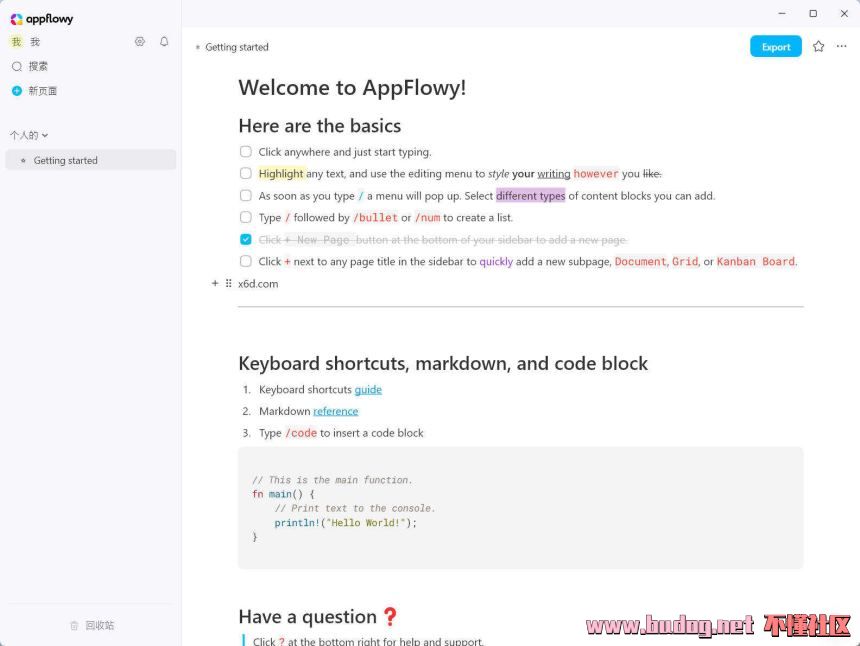Screen dimensions: 860x646
Task: Uncheck the checked New Page task checkbox
Action: click(246, 239)
